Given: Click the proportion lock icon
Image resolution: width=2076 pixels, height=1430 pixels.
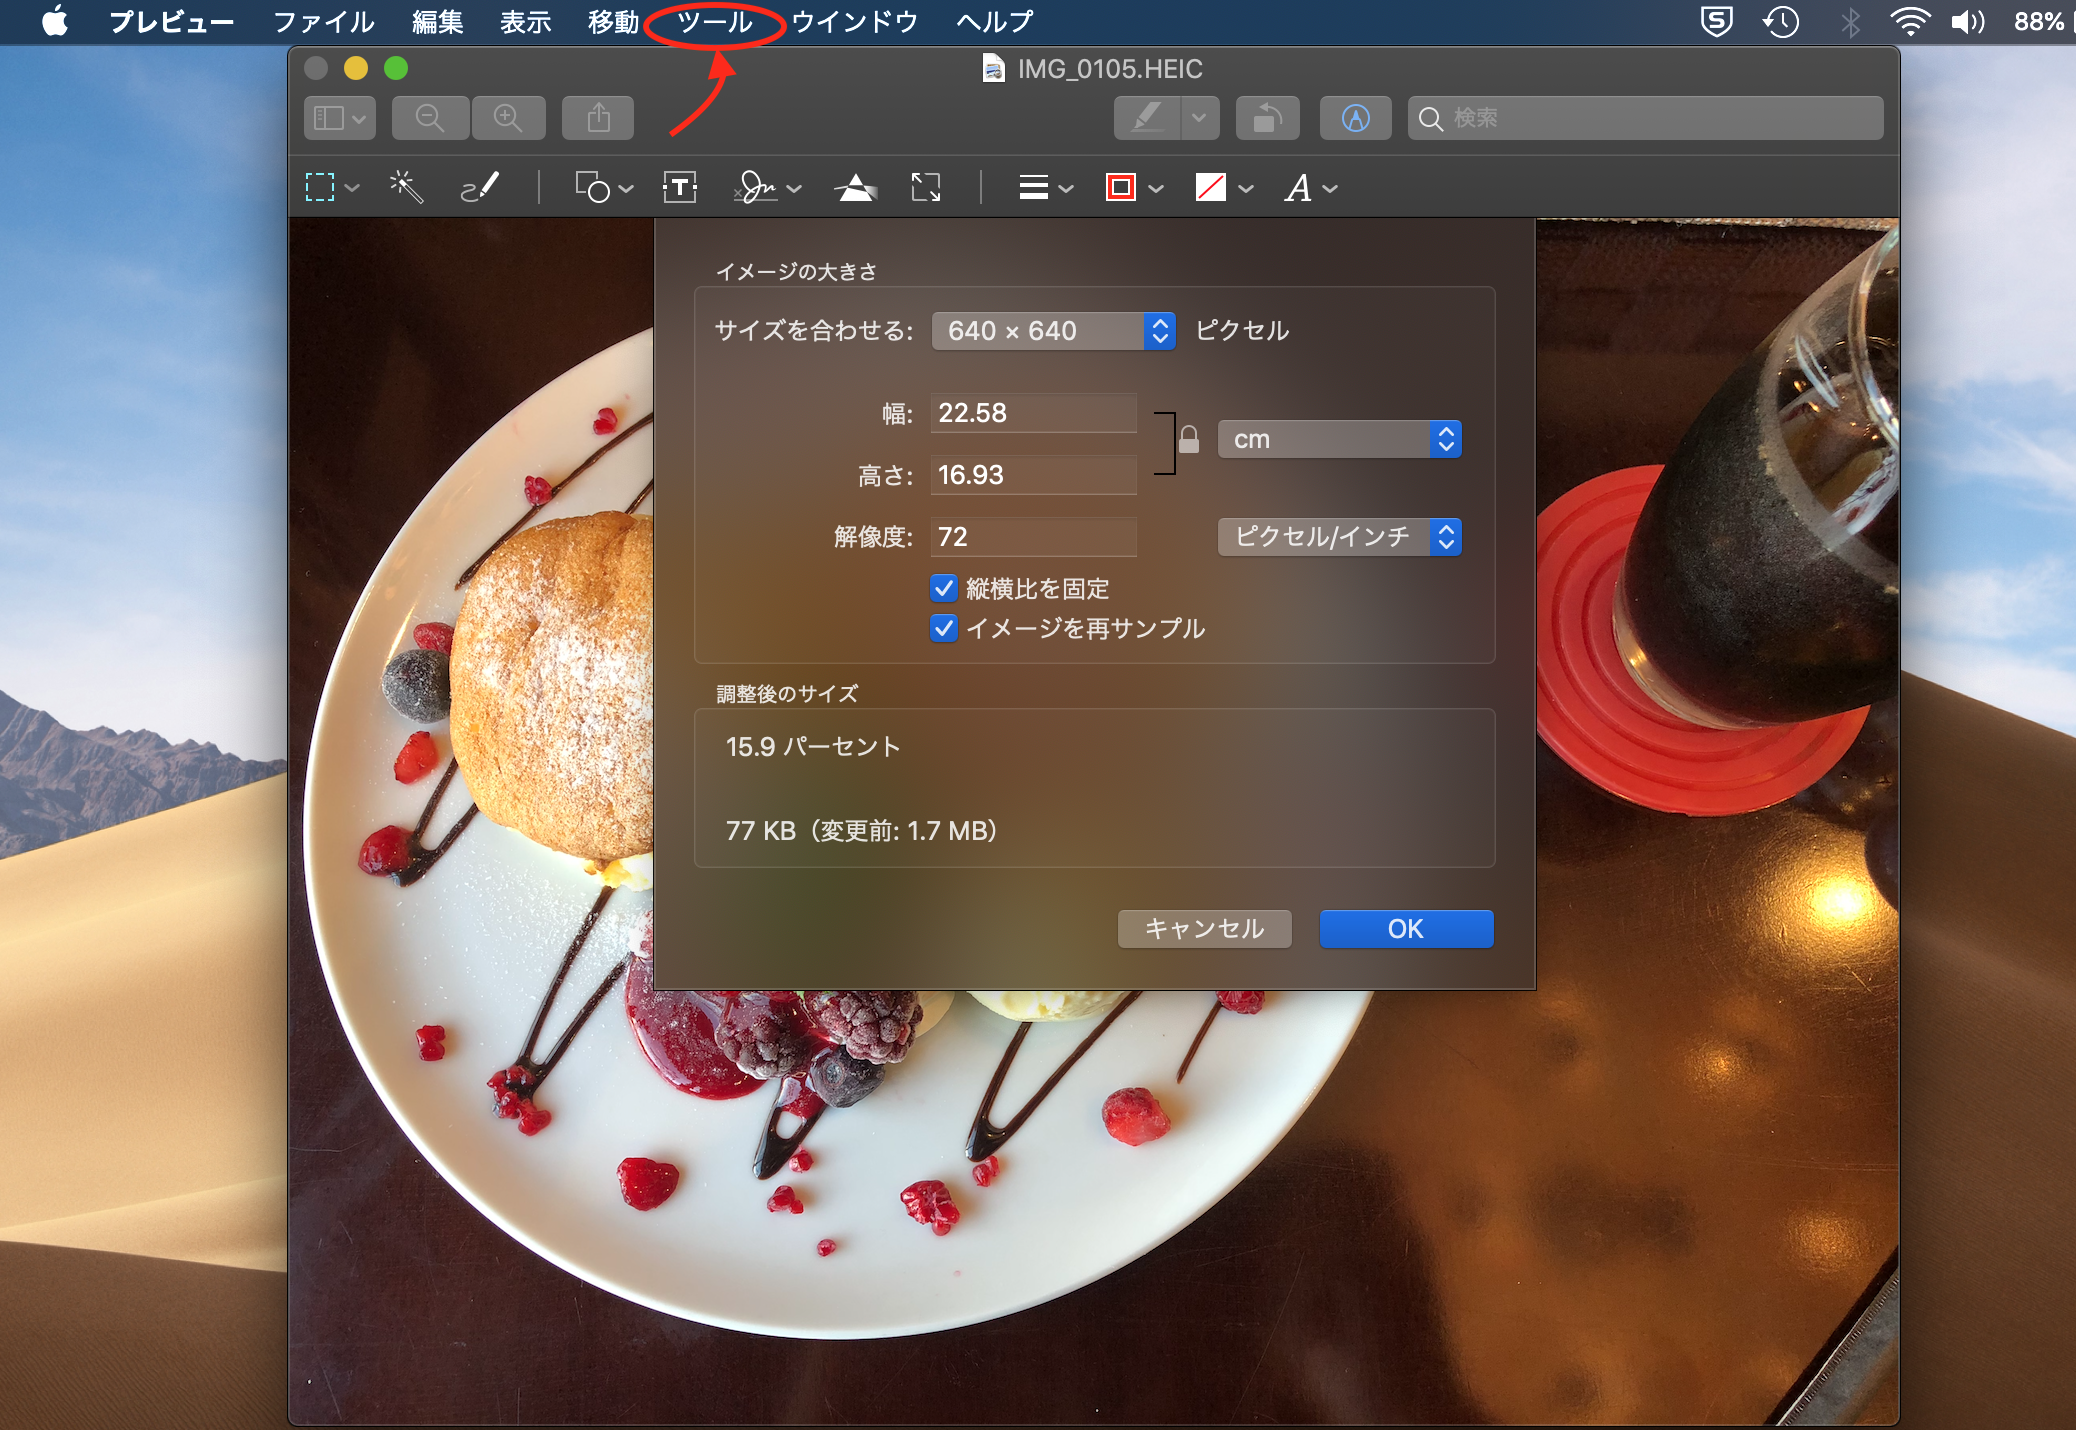Looking at the screenshot, I should point(1189,440).
